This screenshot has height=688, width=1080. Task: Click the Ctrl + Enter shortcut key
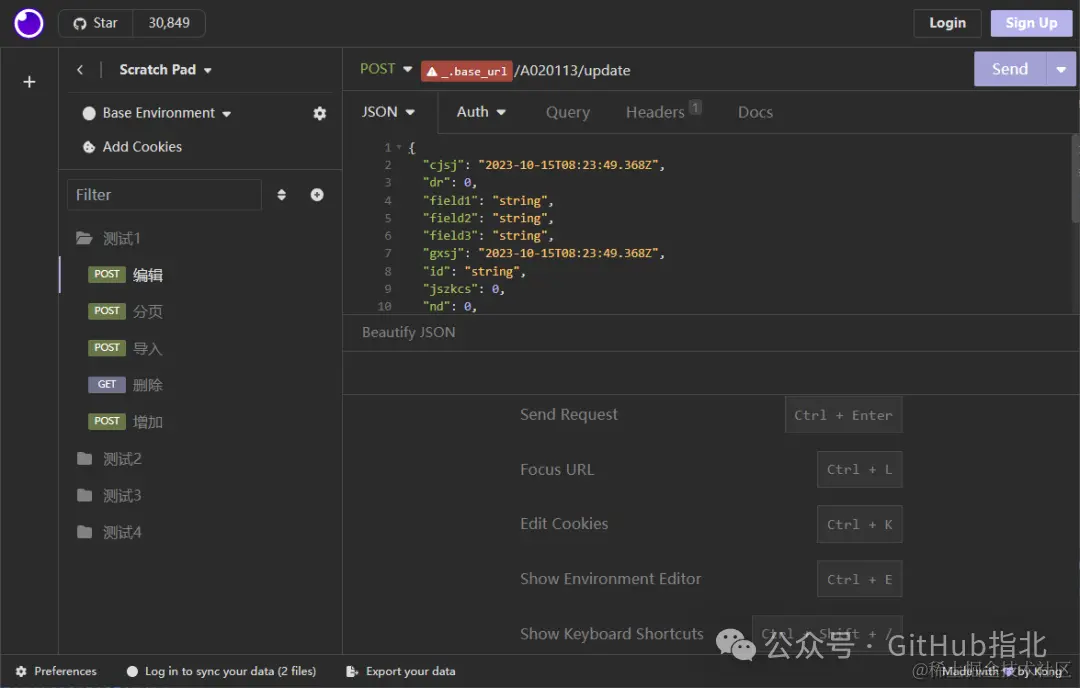843,415
